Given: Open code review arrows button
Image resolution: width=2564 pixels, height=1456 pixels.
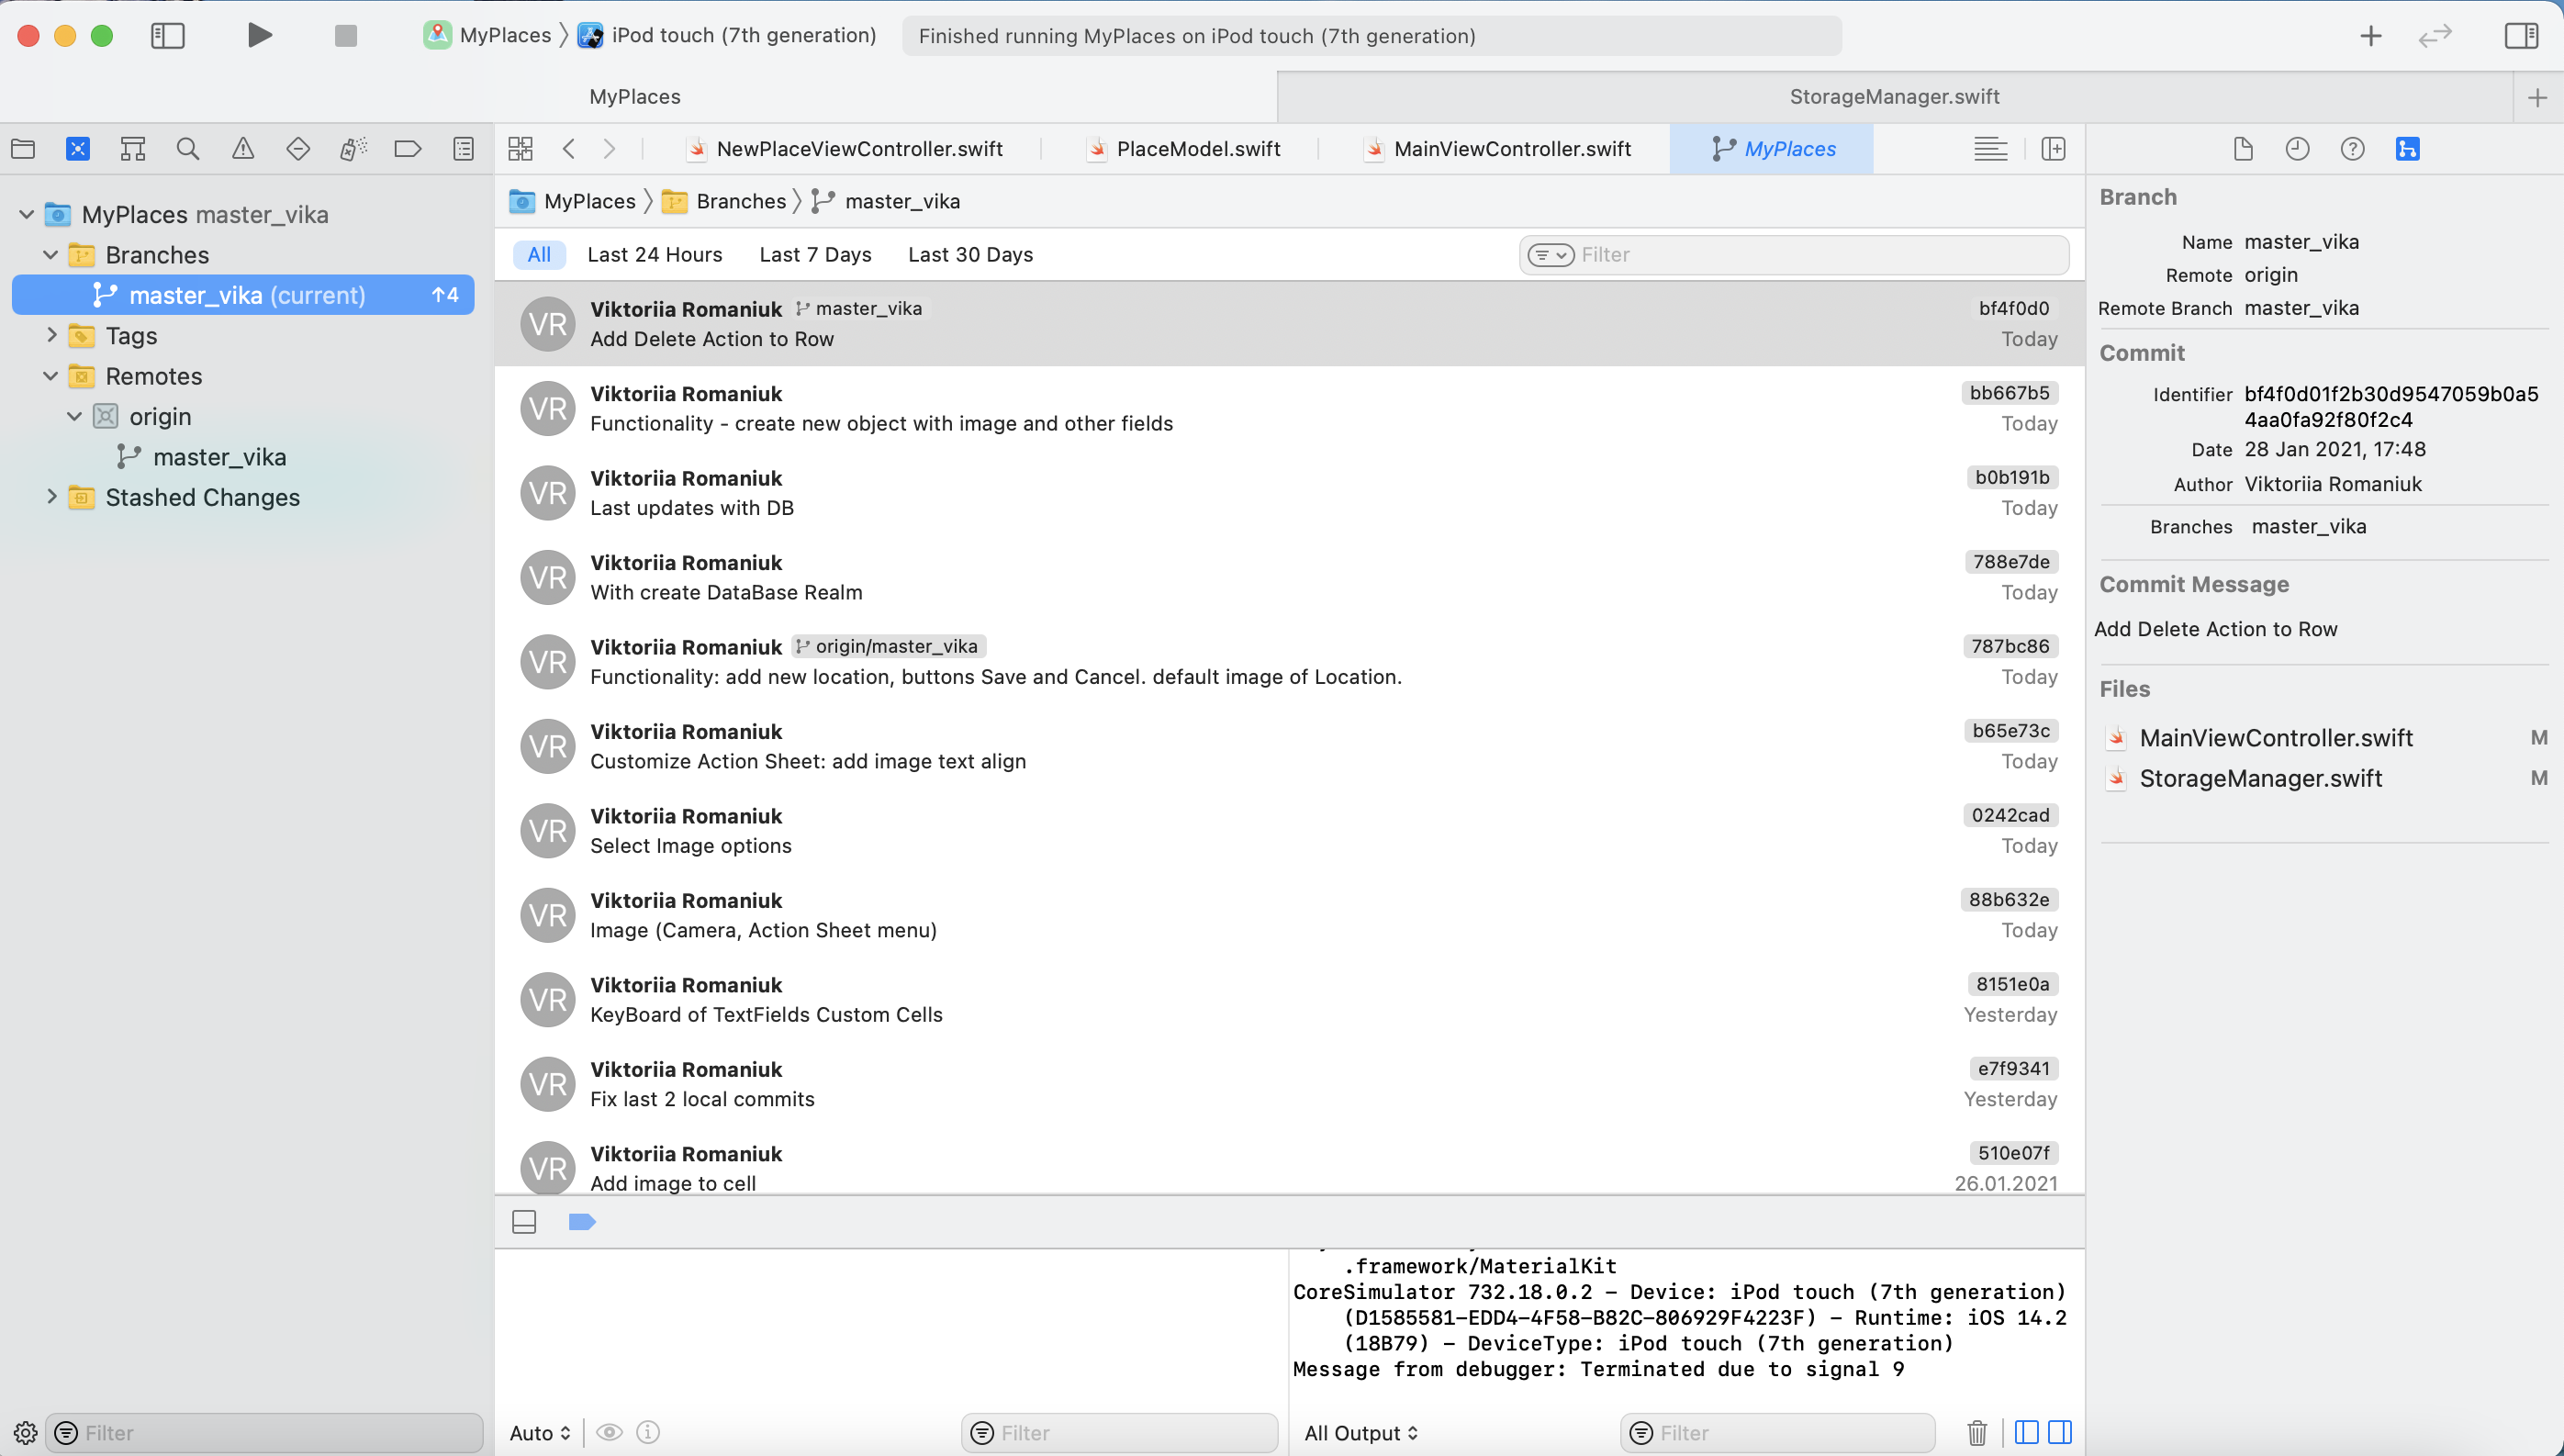Looking at the screenshot, I should click(x=2435, y=36).
